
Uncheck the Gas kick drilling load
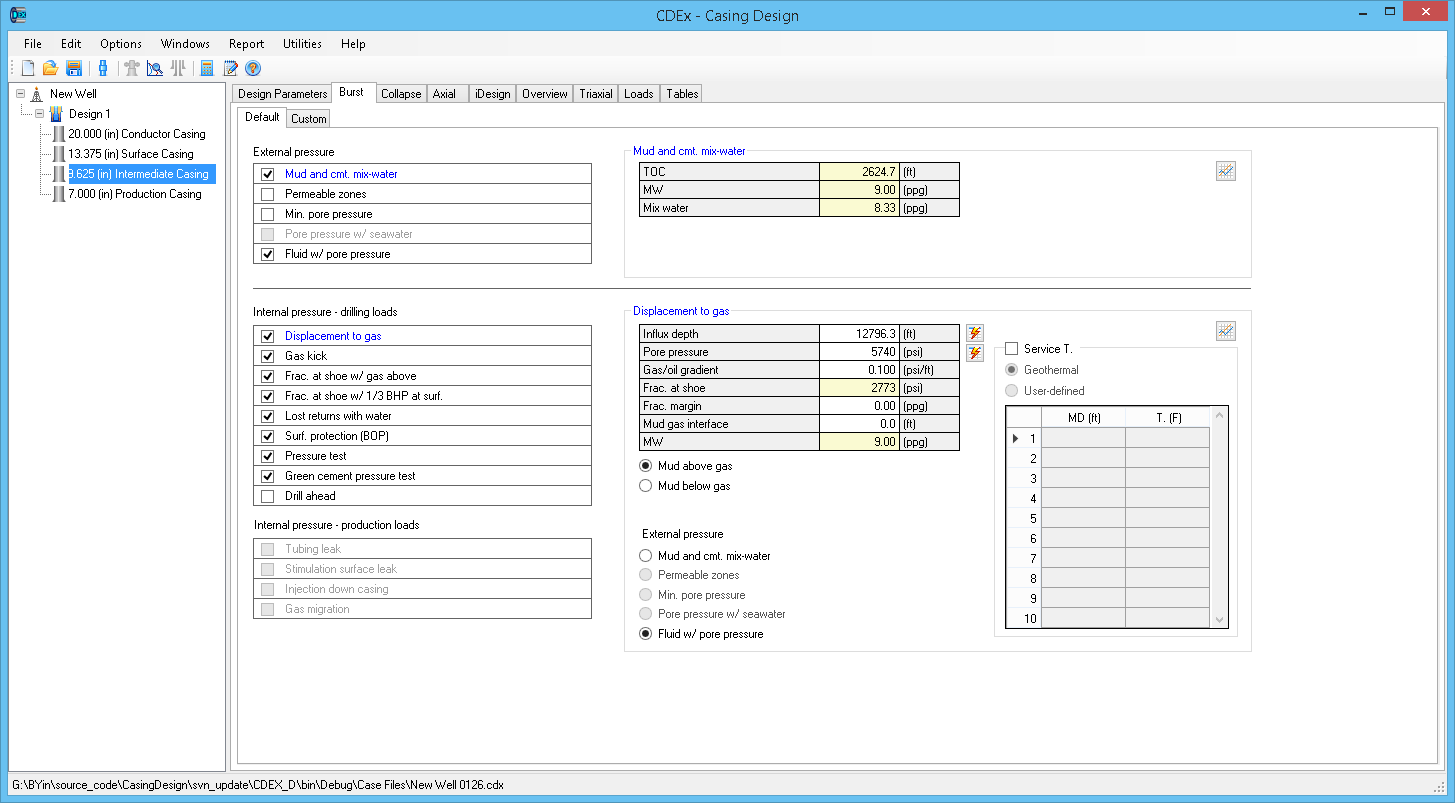267,356
